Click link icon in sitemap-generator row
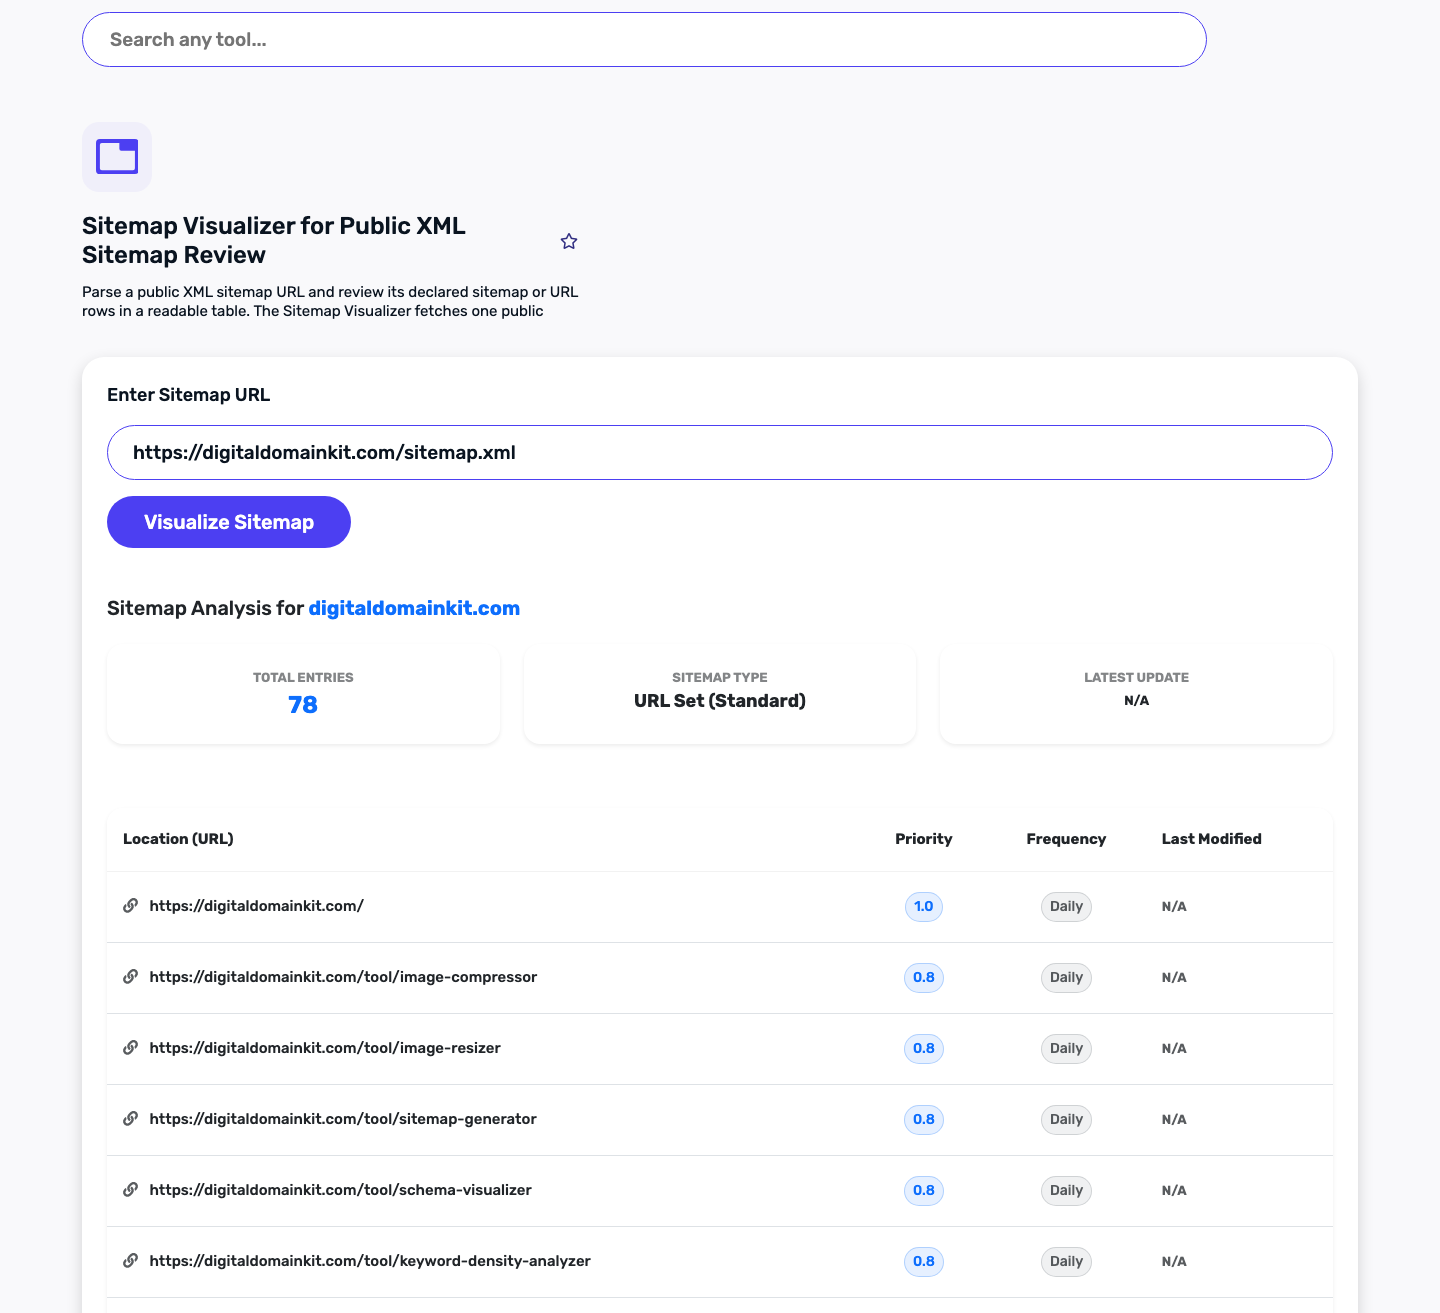This screenshot has width=1440, height=1313. pyautogui.click(x=130, y=1119)
